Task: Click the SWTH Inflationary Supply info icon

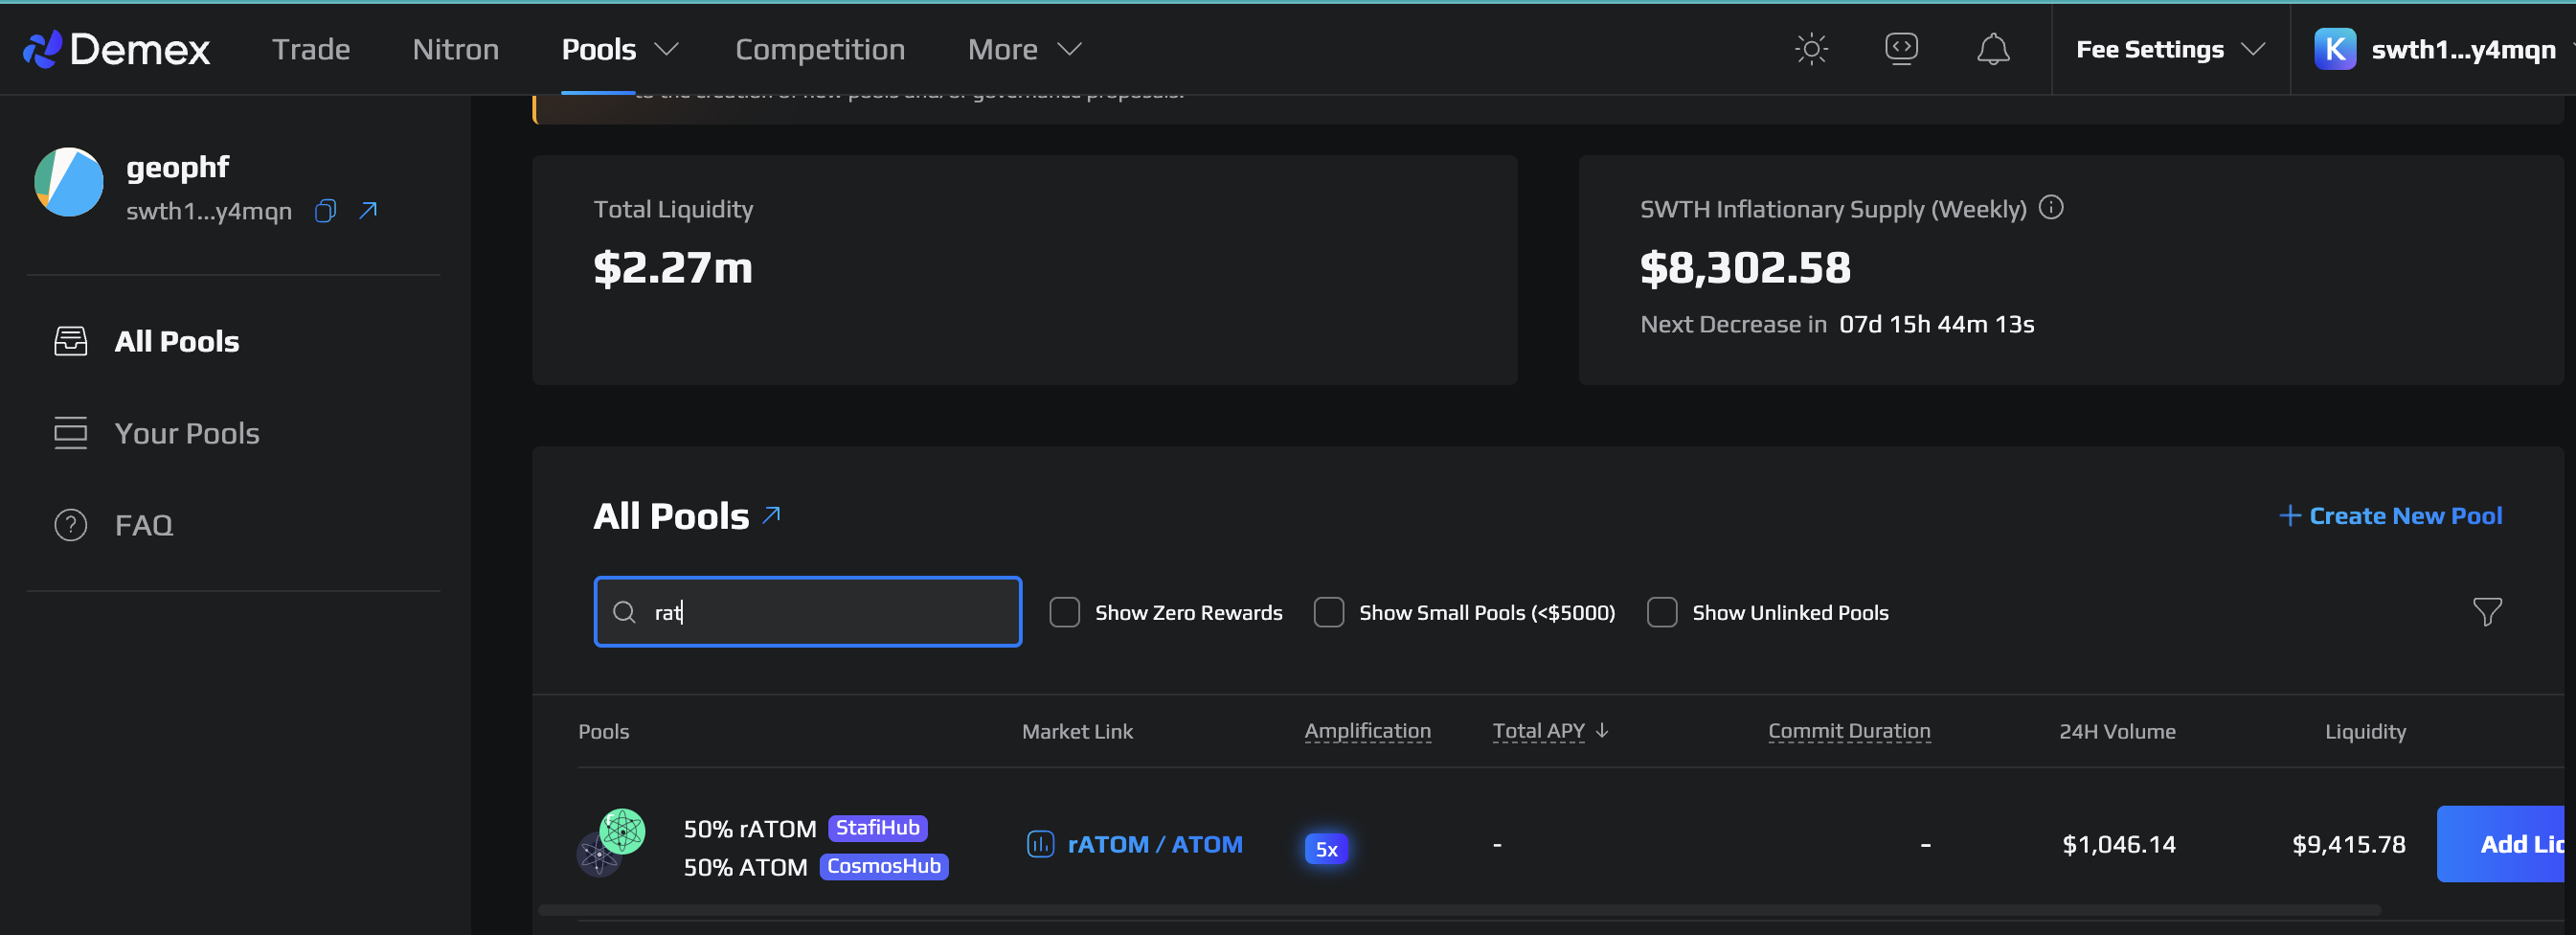Action: click(x=2051, y=207)
